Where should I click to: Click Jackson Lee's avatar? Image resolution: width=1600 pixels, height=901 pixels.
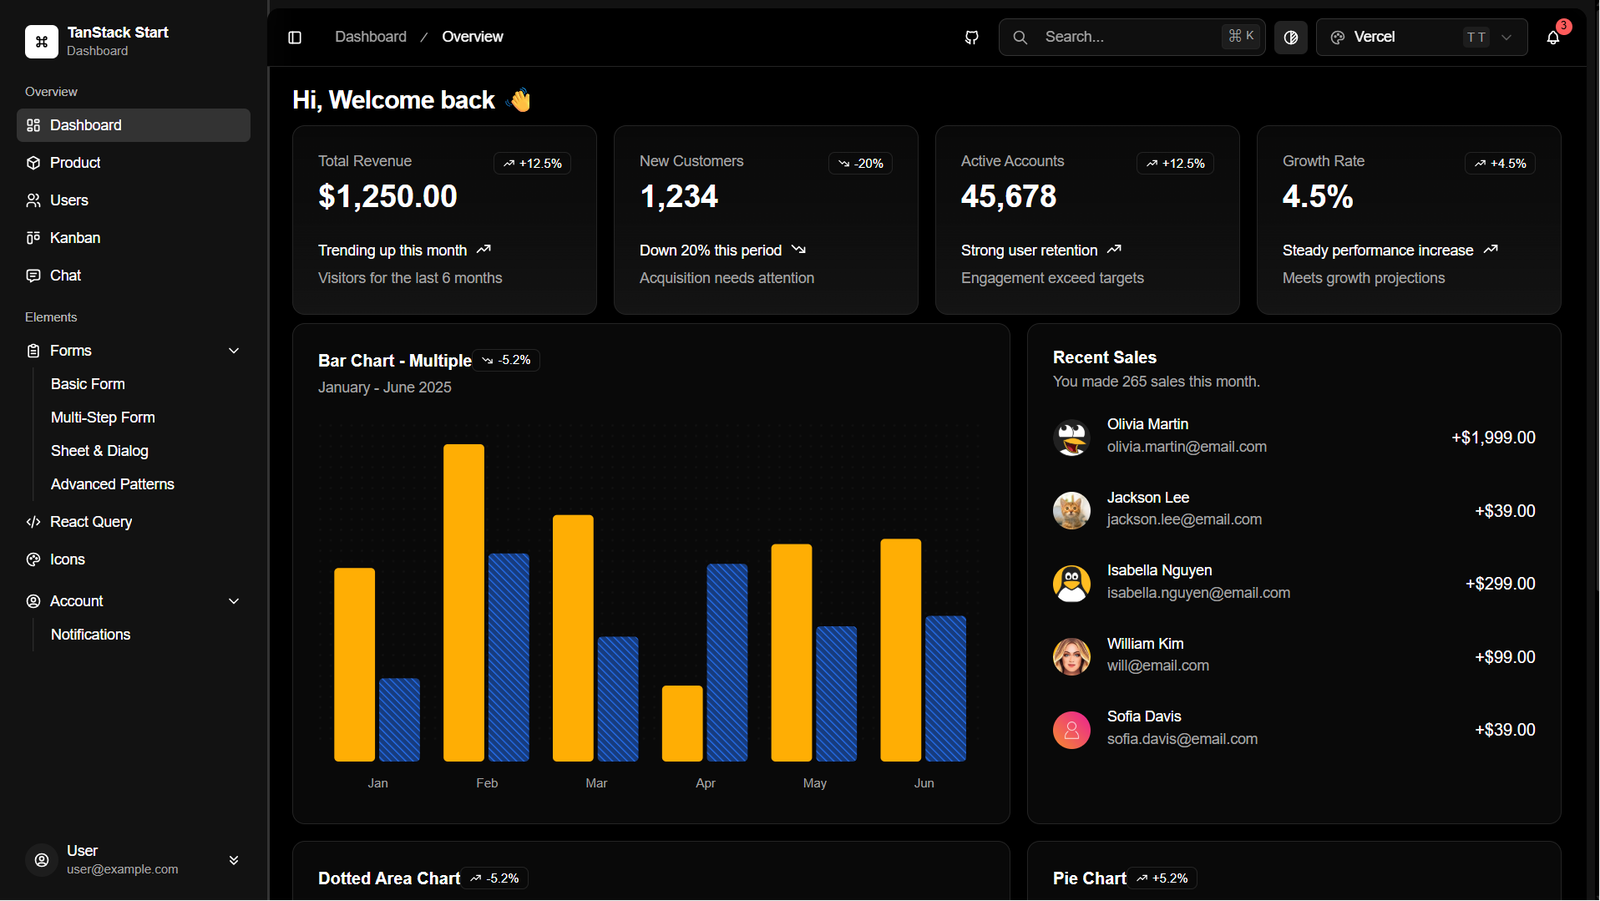(1072, 511)
